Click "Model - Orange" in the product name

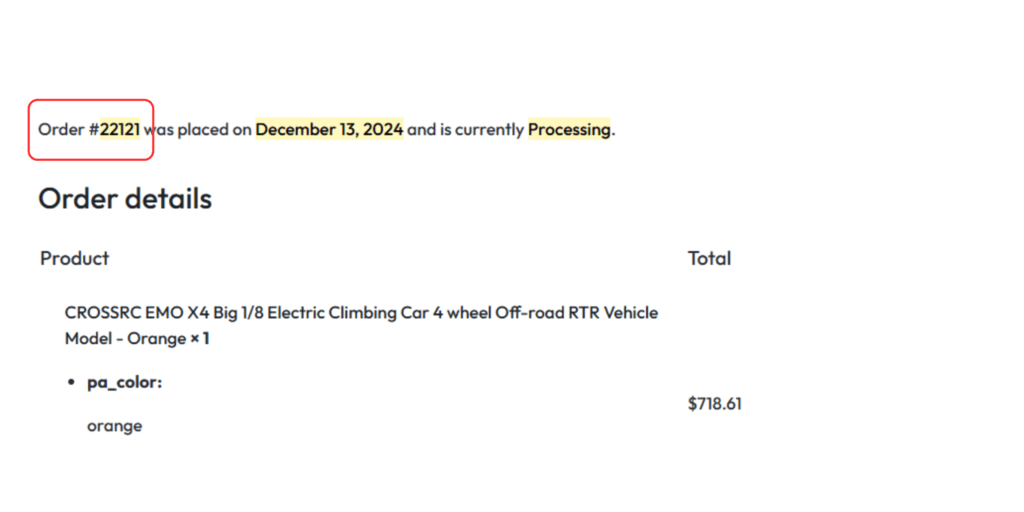point(125,339)
